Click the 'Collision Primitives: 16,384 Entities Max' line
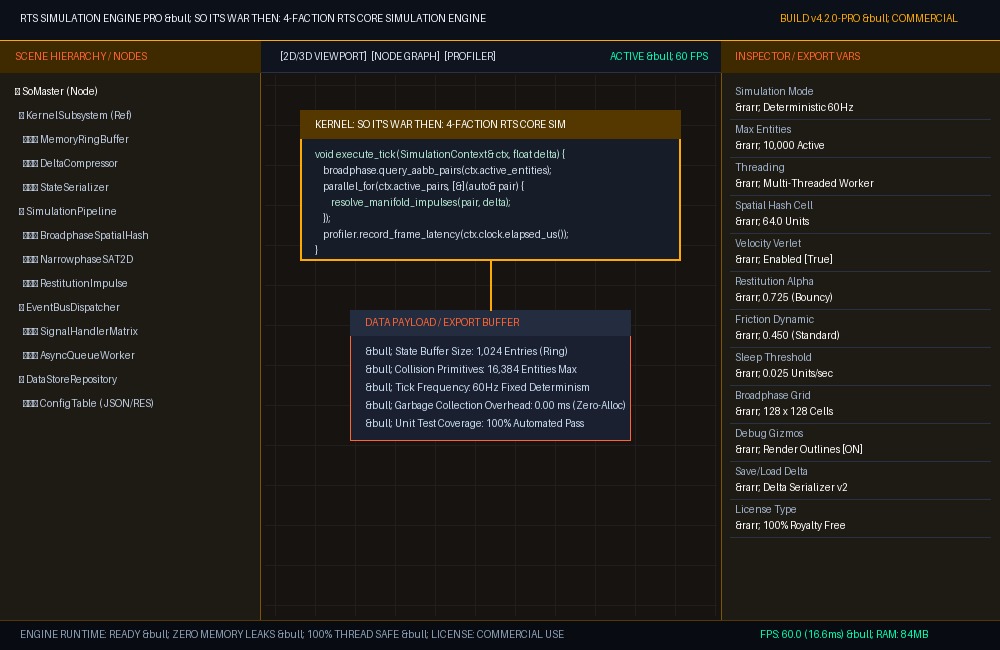This screenshot has height=650, width=1000. click(x=471, y=369)
